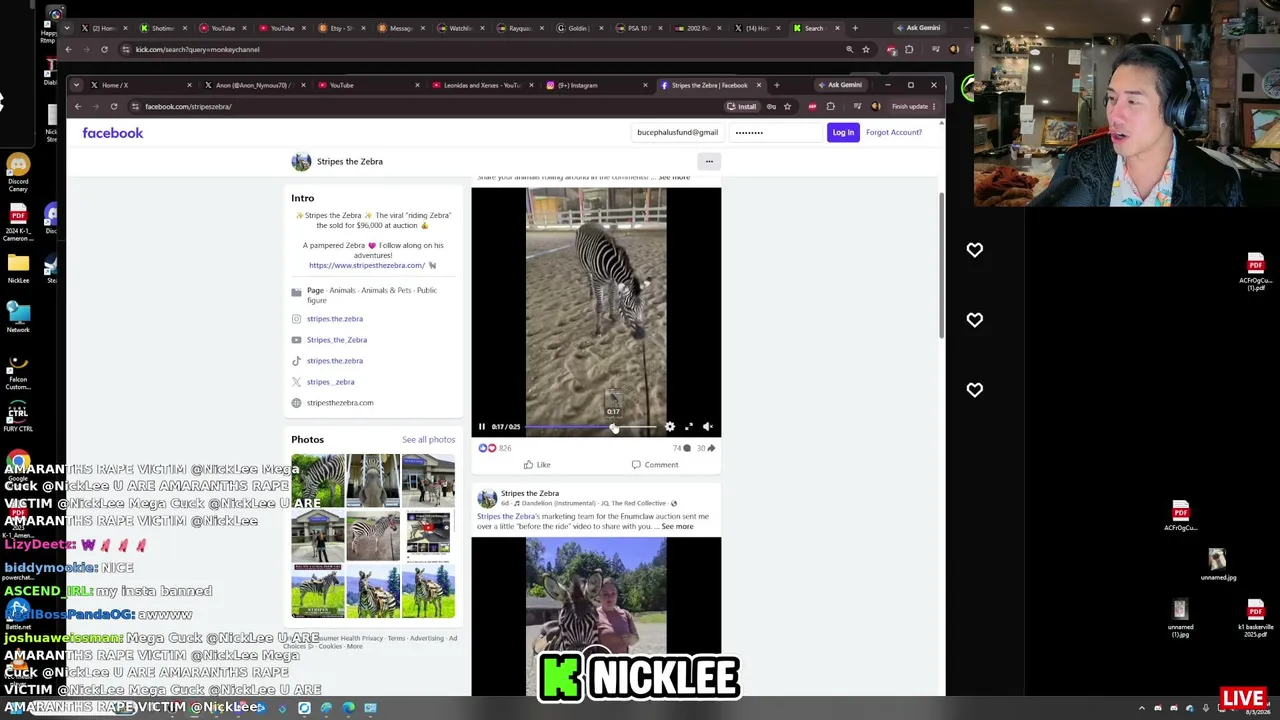Open the photo thumbnail with the red play button
Screen dimensions: 1280x720
click(x=428, y=535)
